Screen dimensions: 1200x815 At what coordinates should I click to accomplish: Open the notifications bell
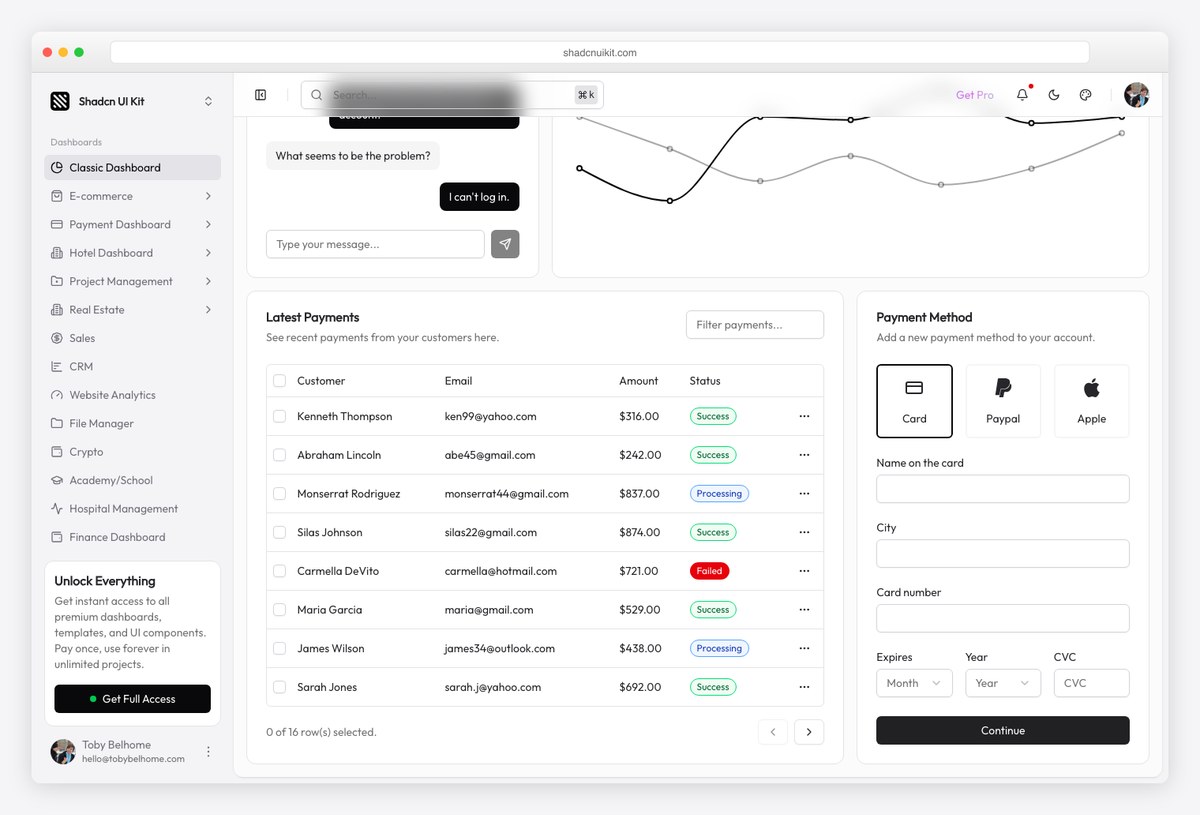click(1022, 95)
